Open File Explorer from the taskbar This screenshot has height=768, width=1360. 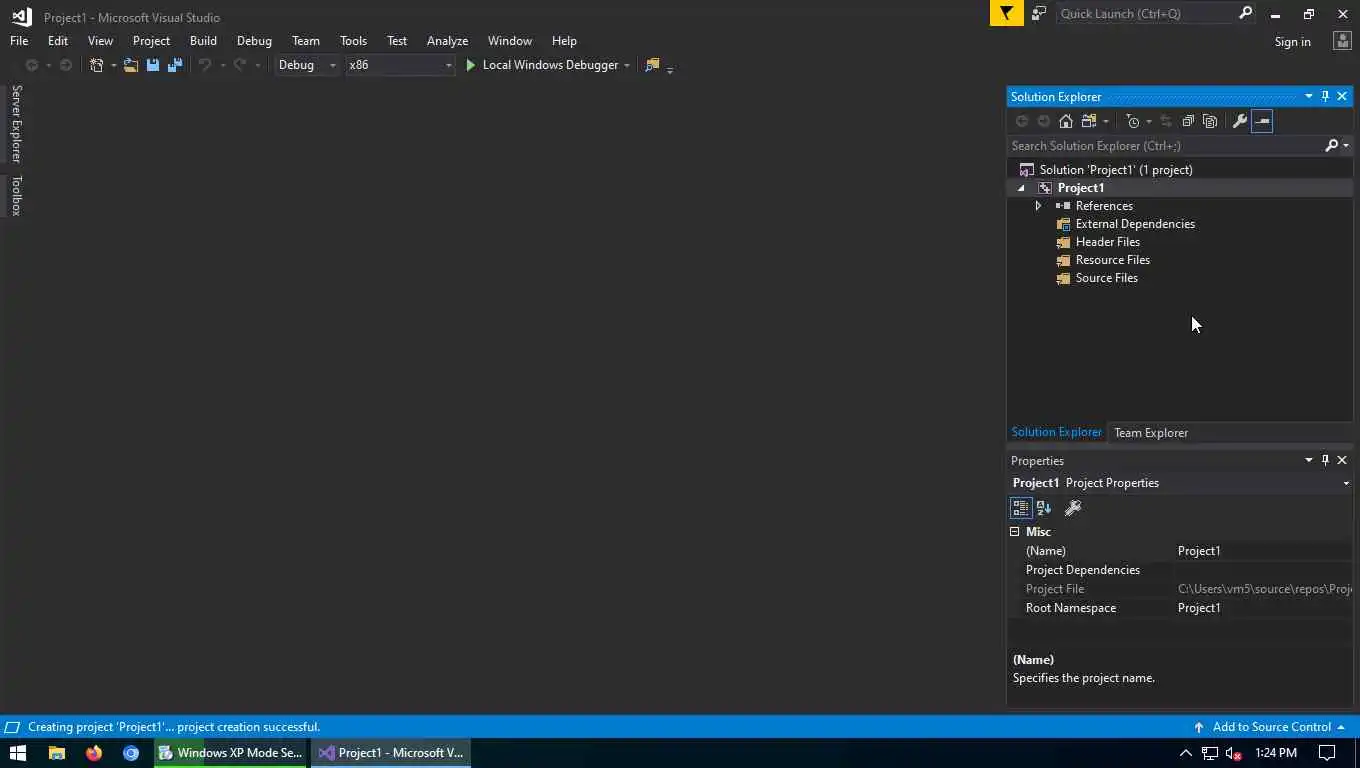coord(57,753)
